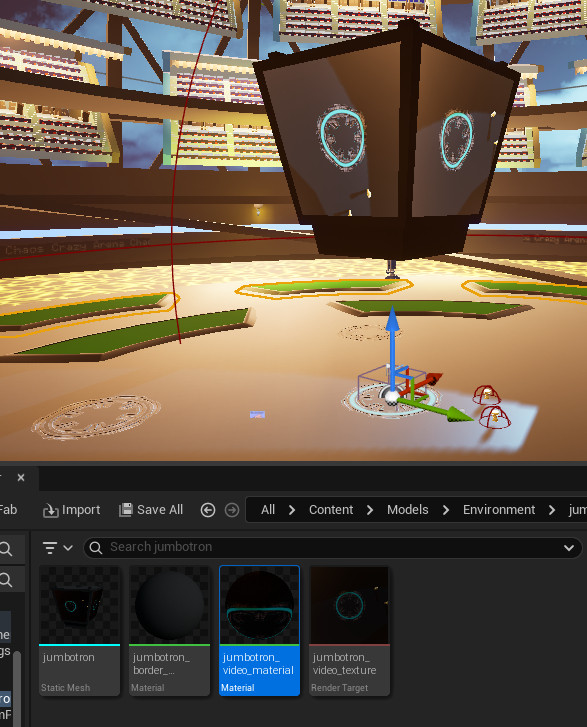587x727 pixels.
Task: Click the lower search icon in sources panel
Action: pyautogui.click(x=6, y=580)
